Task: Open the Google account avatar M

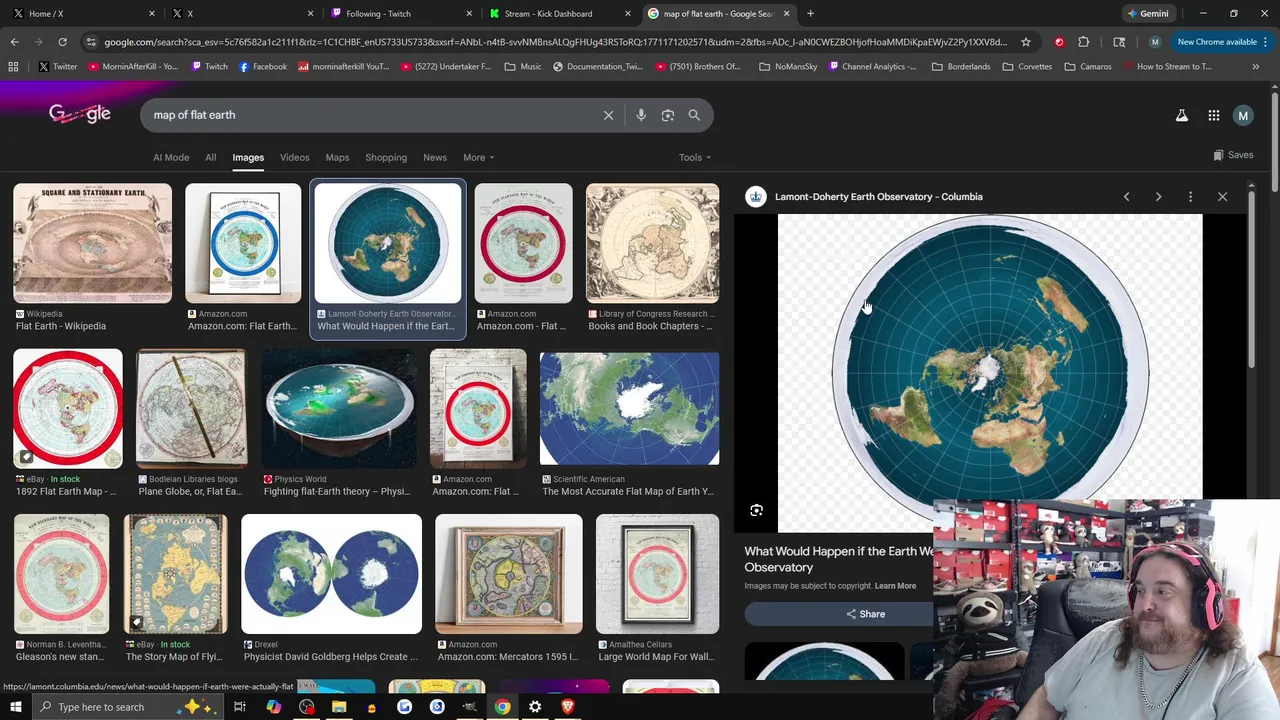Action: tap(1243, 115)
